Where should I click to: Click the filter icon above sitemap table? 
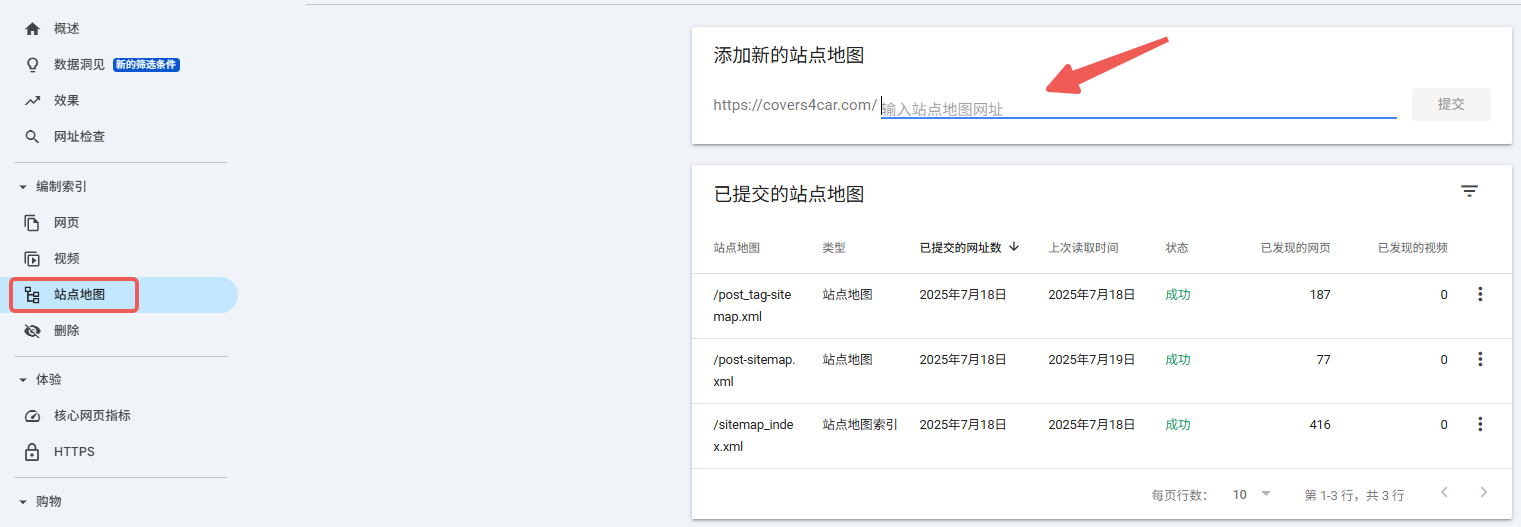coord(1469,191)
